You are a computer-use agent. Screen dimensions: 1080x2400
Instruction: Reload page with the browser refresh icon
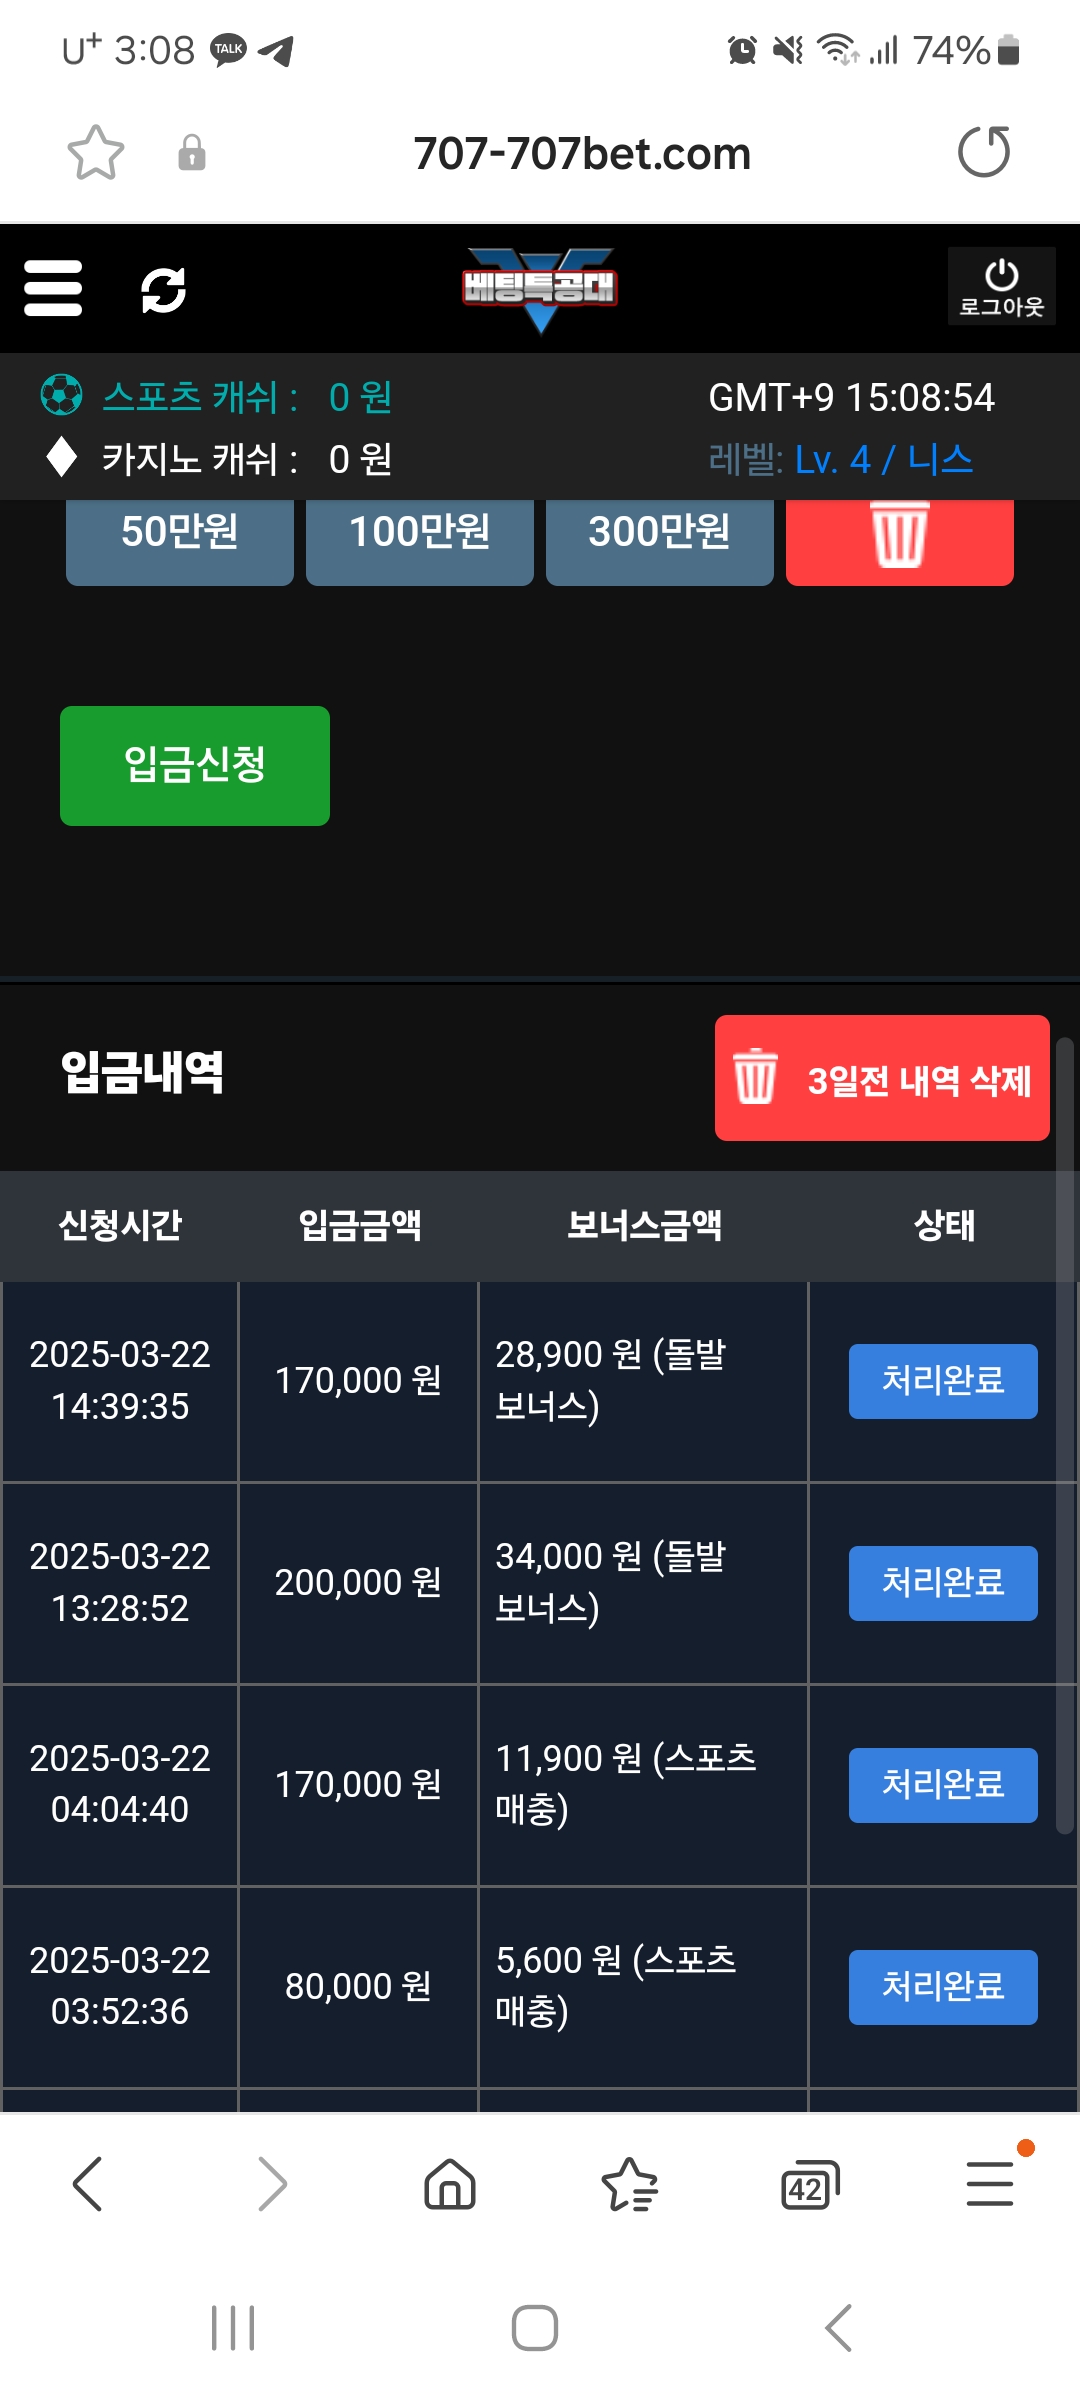pyautogui.click(x=984, y=152)
